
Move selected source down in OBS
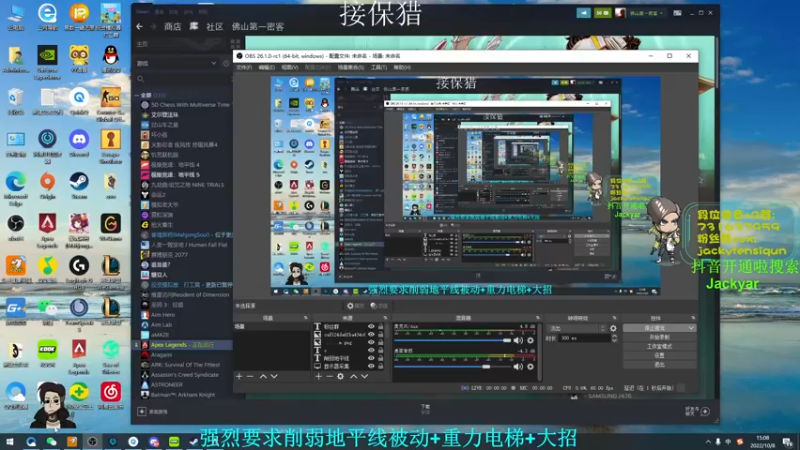point(364,377)
